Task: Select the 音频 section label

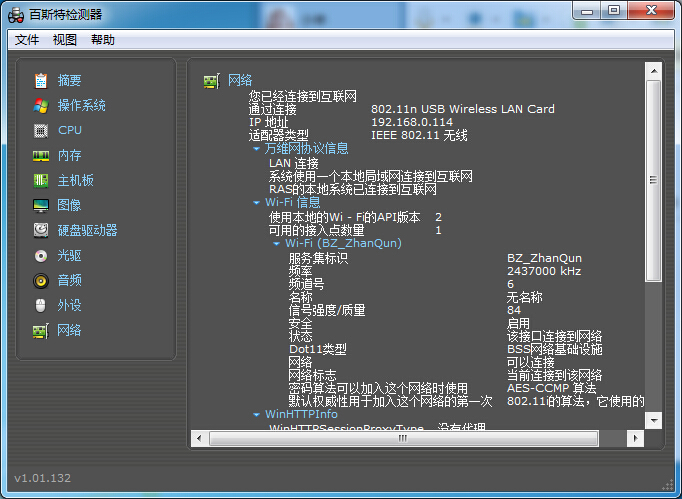Action: point(70,280)
